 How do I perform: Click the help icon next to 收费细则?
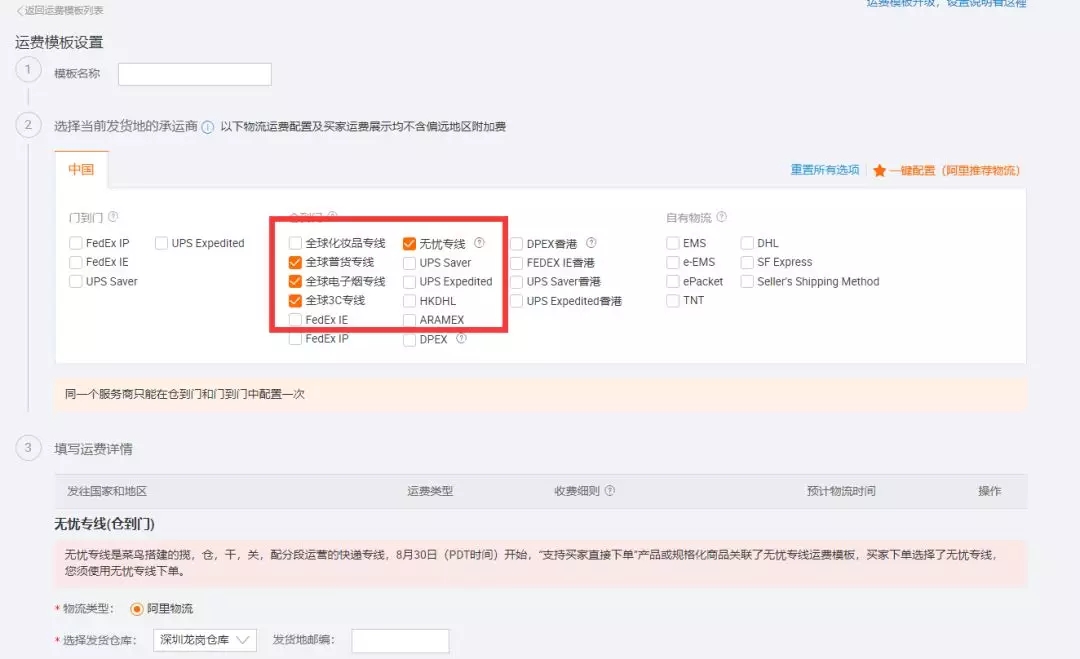tap(610, 490)
